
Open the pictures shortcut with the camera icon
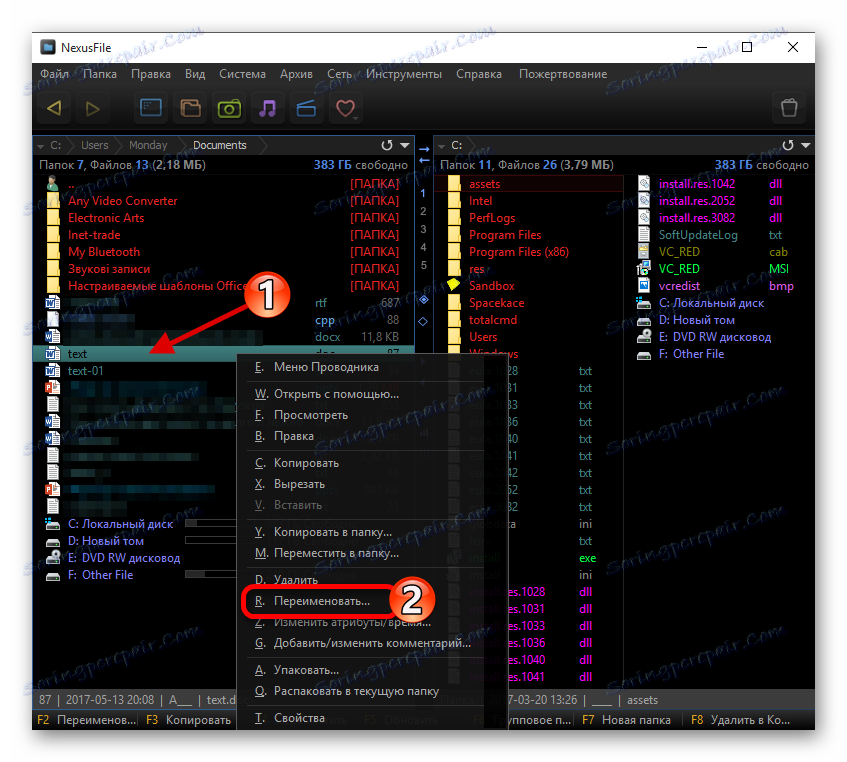coord(229,109)
